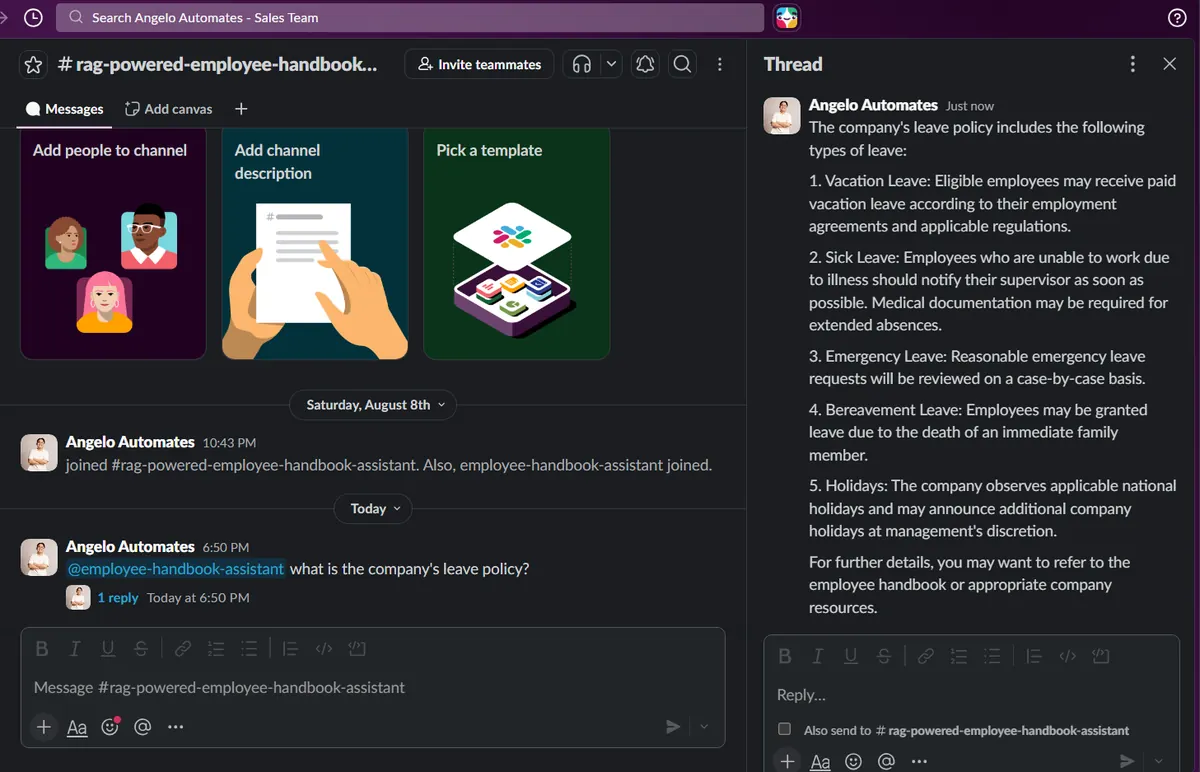
Task: Toggle underline in the channel message composer
Action: coord(108,649)
